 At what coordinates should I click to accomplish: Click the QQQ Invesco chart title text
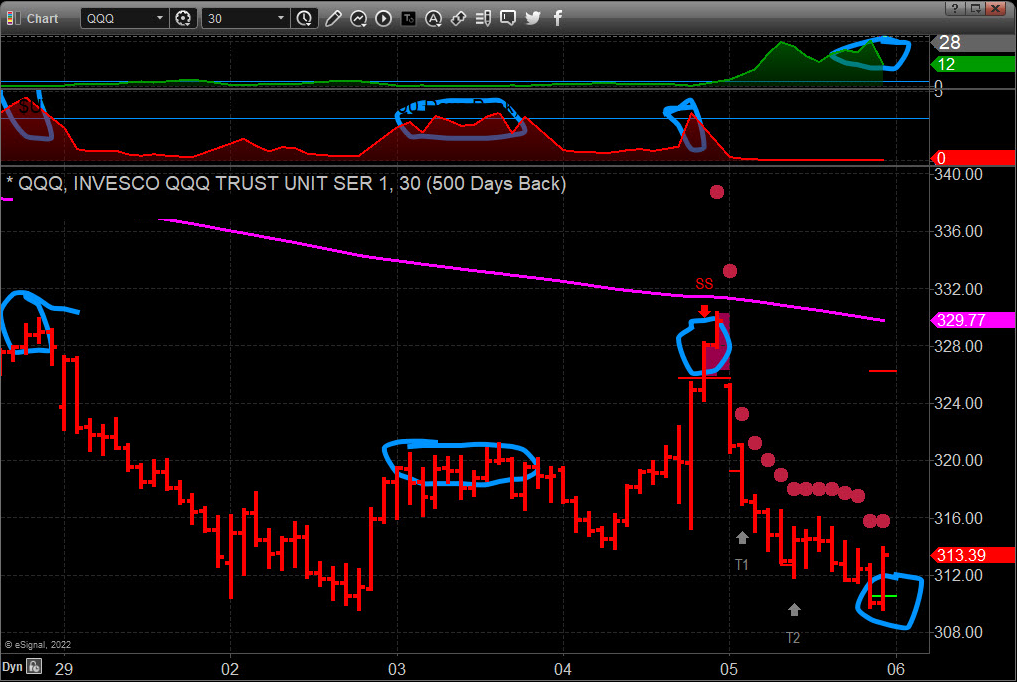pyautogui.click(x=286, y=183)
